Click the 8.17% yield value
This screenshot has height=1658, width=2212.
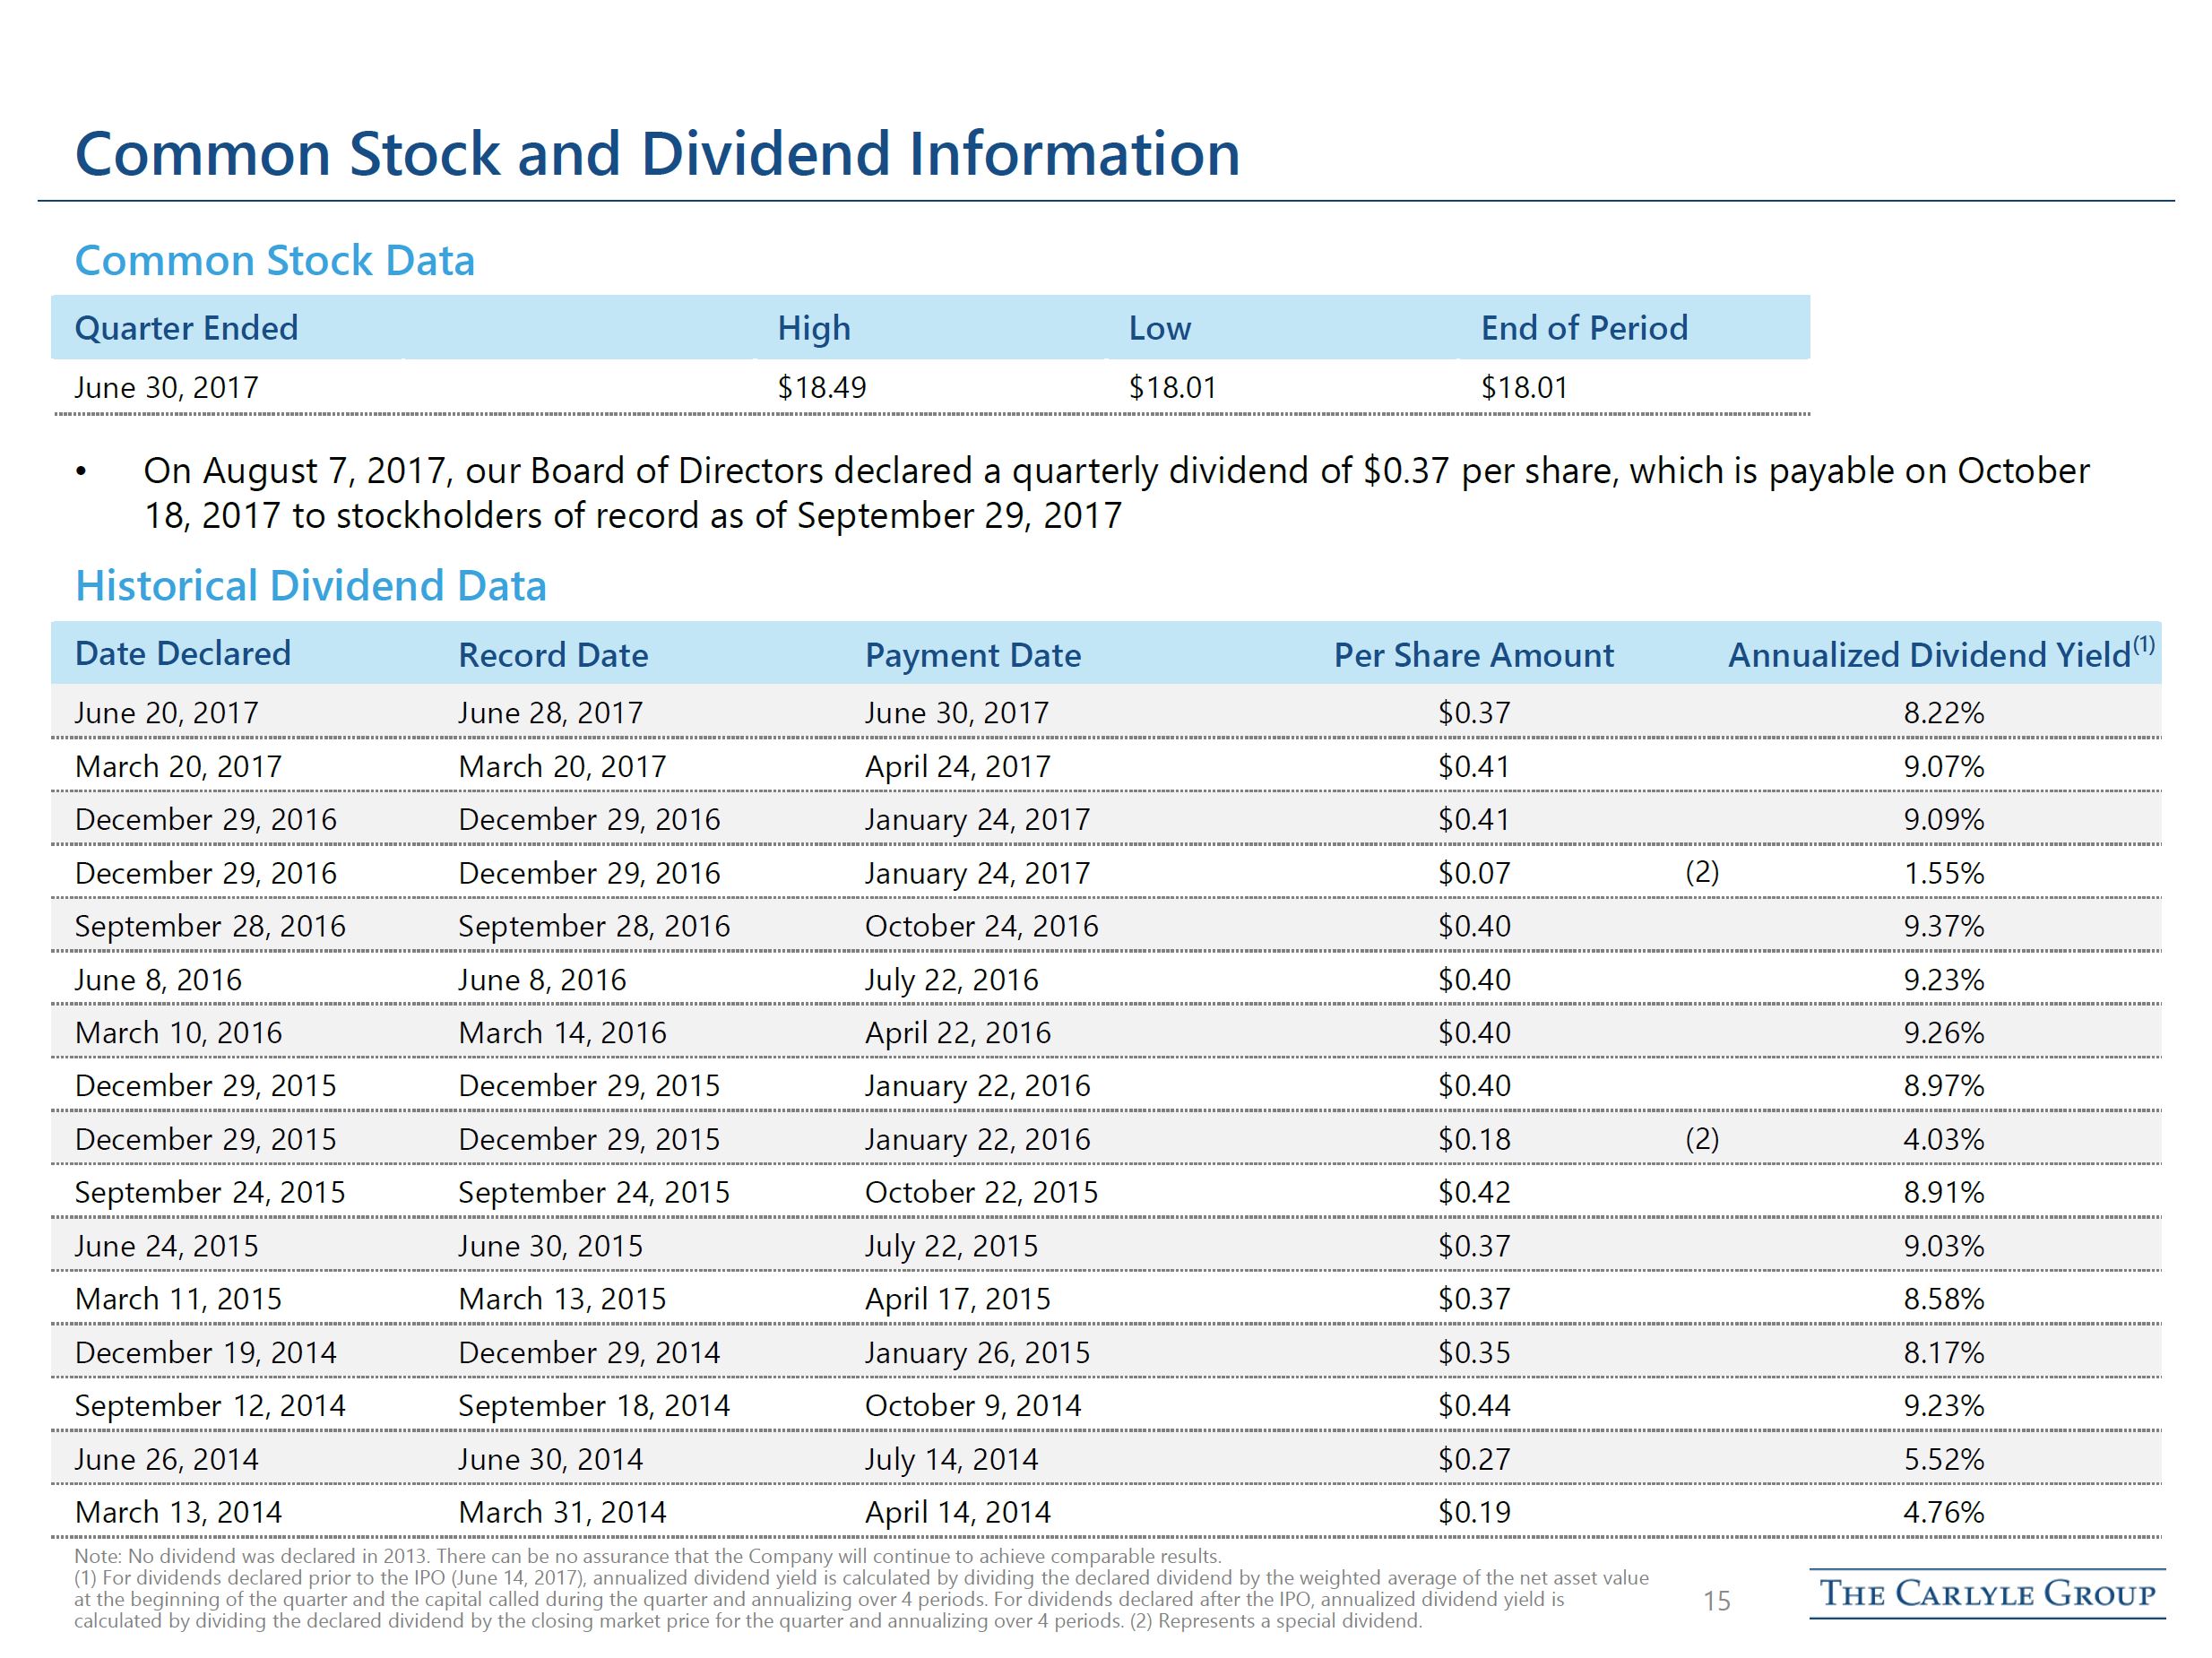1943,1353
